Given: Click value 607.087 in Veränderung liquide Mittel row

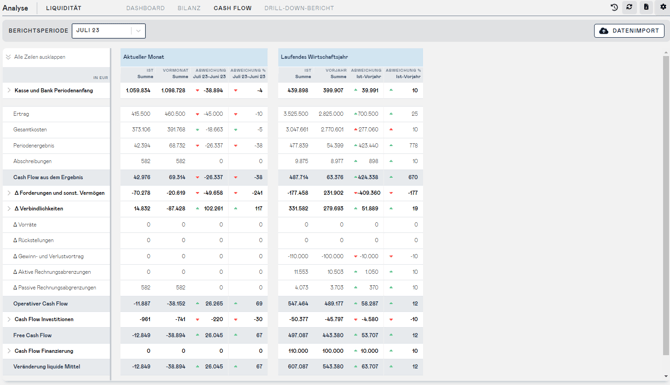Looking at the screenshot, I should [x=298, y=367].
